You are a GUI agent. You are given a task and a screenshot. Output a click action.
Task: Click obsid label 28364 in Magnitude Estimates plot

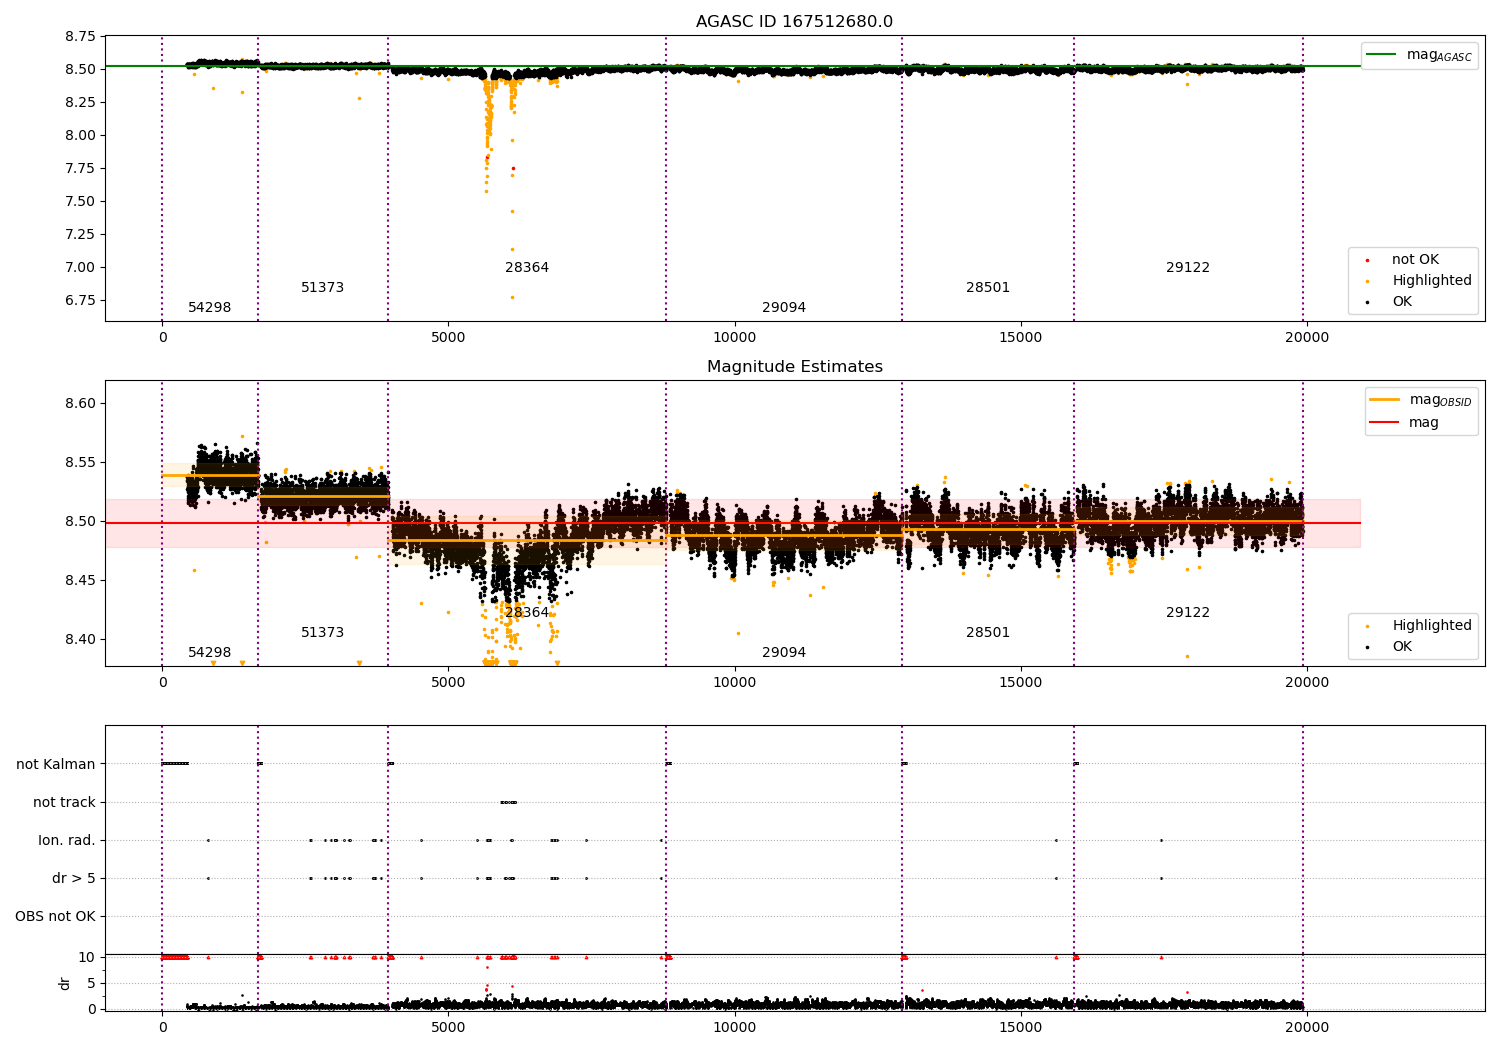tap(526, 613)
